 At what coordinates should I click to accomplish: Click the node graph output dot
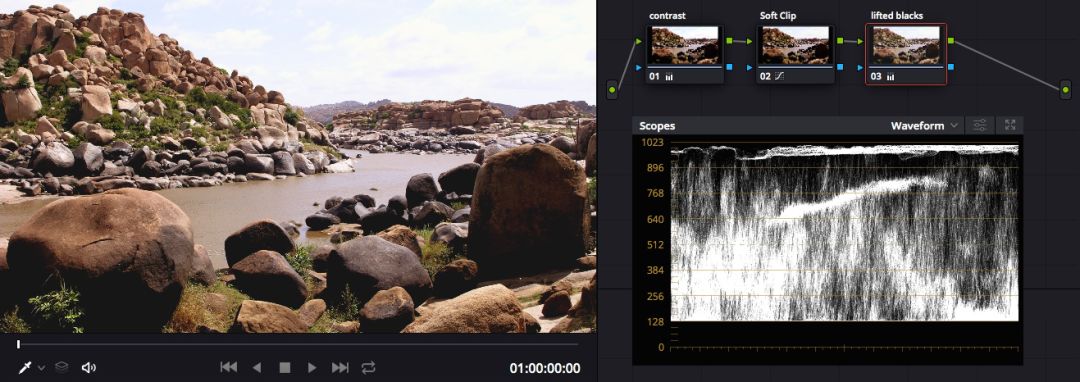tap(1066, 89)
